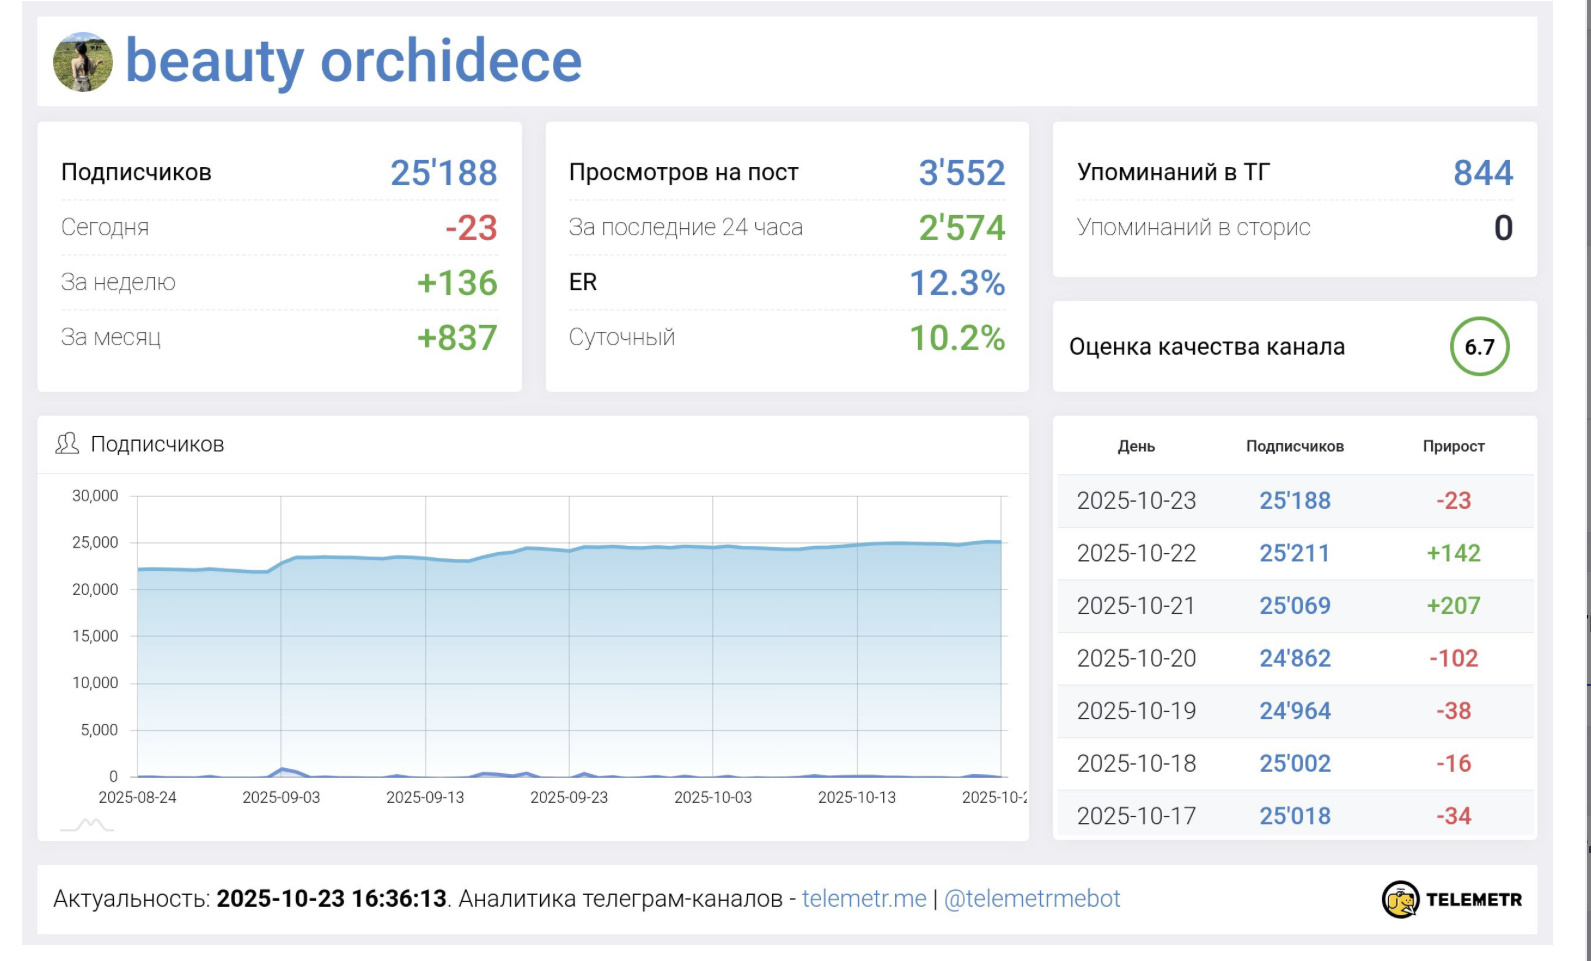Click the 12.3% ER value
Viewport: 1591px width, 961px height.
[x=956, y=283]
